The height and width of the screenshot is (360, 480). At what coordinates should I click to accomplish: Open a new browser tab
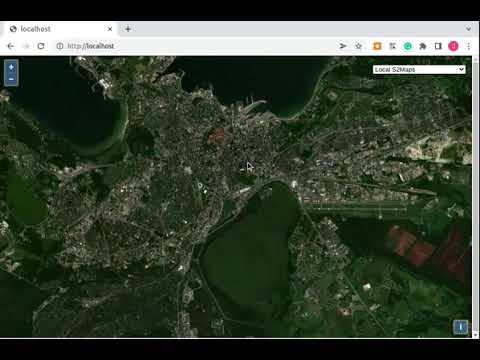[128, 29]
